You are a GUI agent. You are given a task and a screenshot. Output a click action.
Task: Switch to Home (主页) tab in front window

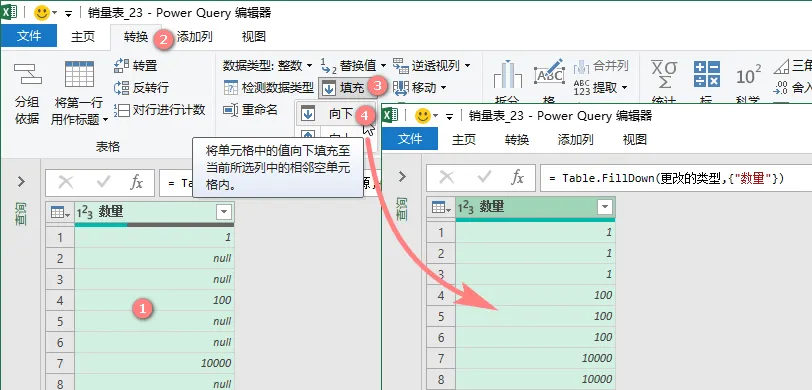tap(463, 139)
